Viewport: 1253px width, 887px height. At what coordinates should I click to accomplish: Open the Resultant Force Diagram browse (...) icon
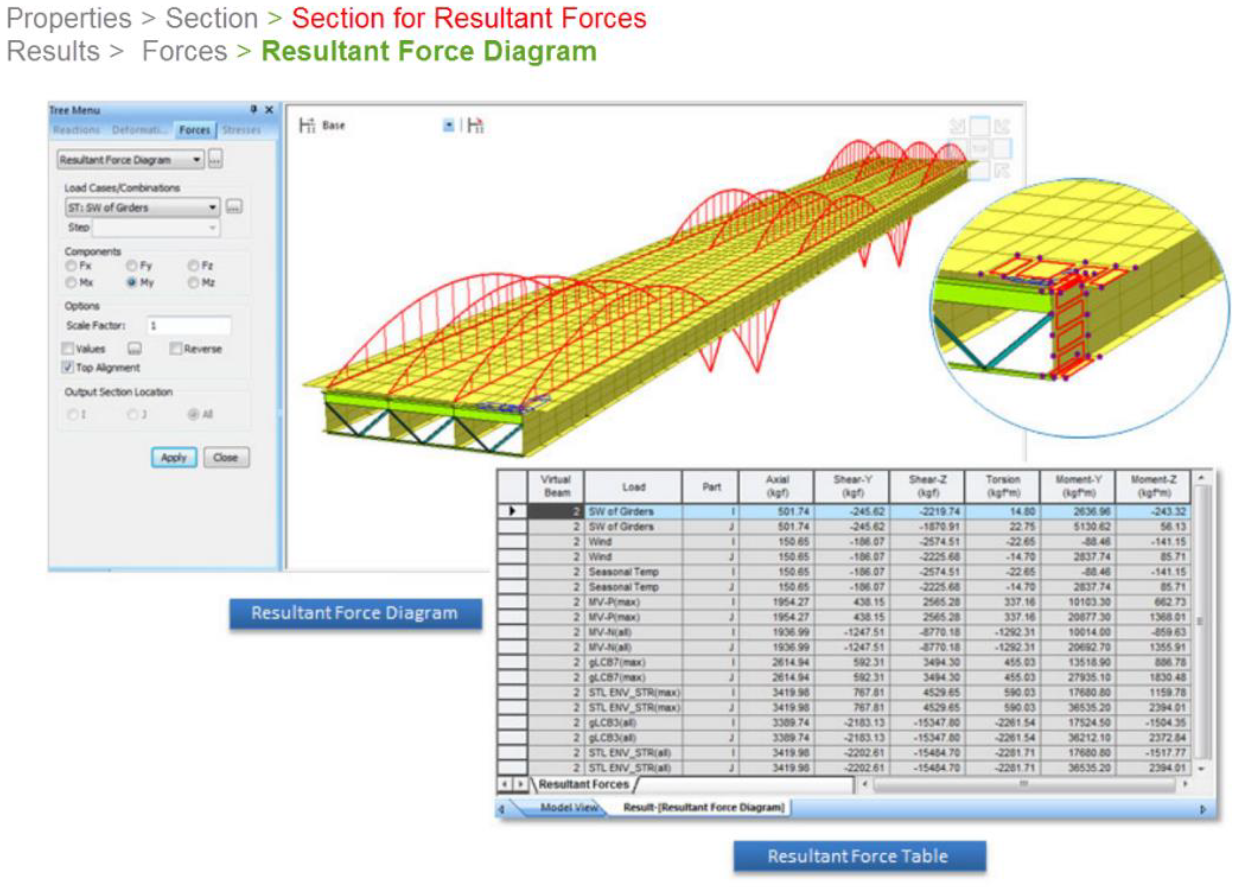(217, 160)
